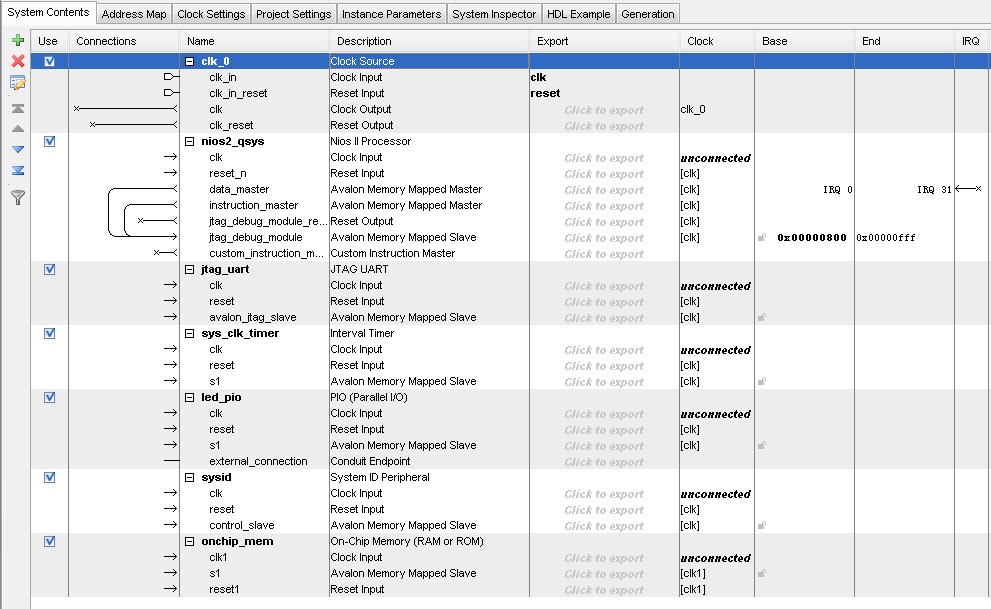991x609 pixels.
Task: Switch to the HDL Example tab
Action: click(x=578, y=14)
